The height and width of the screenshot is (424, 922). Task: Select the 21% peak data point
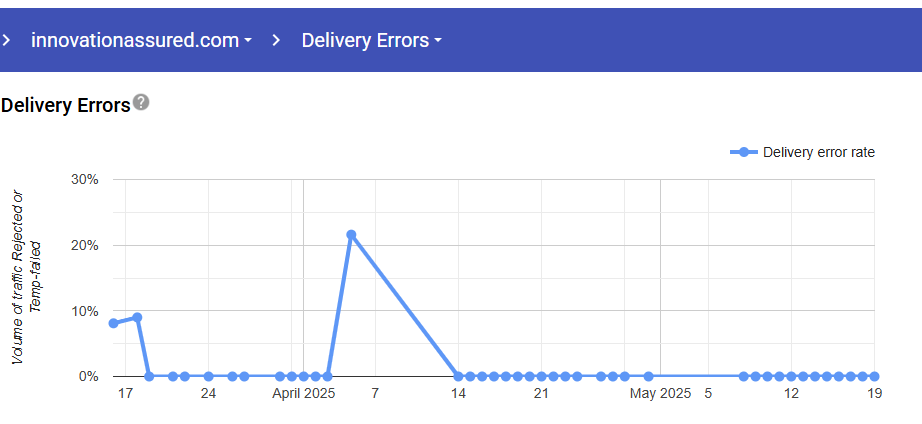coord(351,235)
